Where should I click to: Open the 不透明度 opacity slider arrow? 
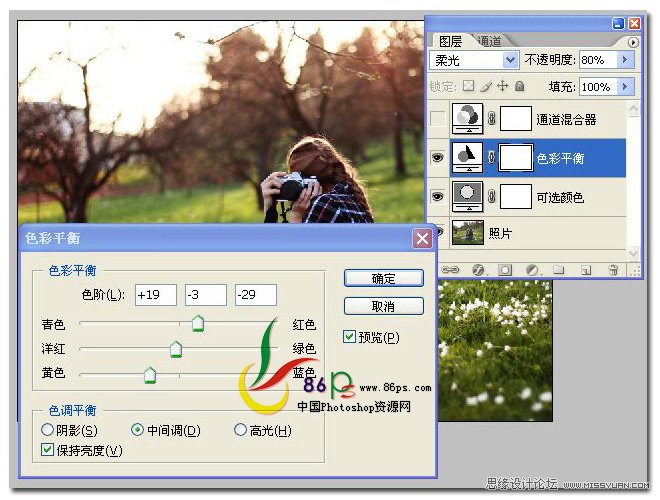click(x=625, y=60)
